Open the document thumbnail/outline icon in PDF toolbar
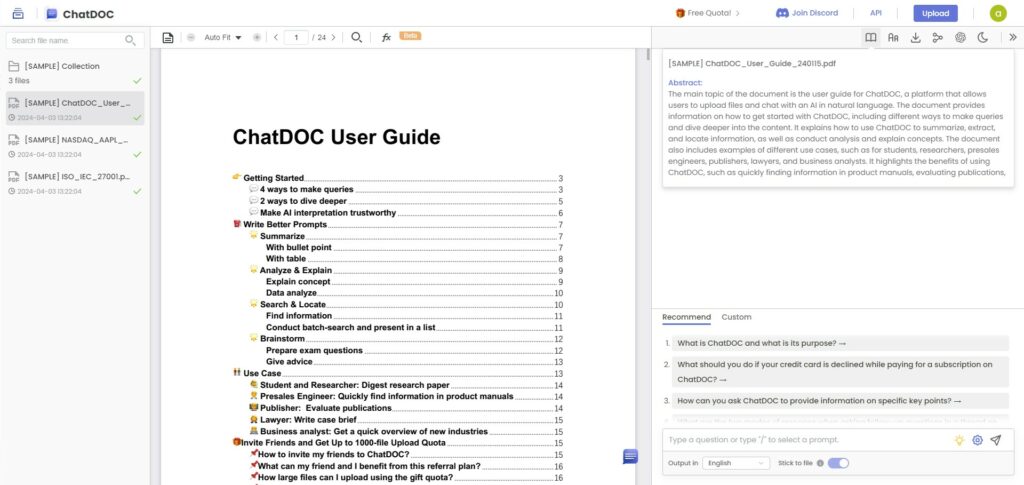 coord(168,38)
